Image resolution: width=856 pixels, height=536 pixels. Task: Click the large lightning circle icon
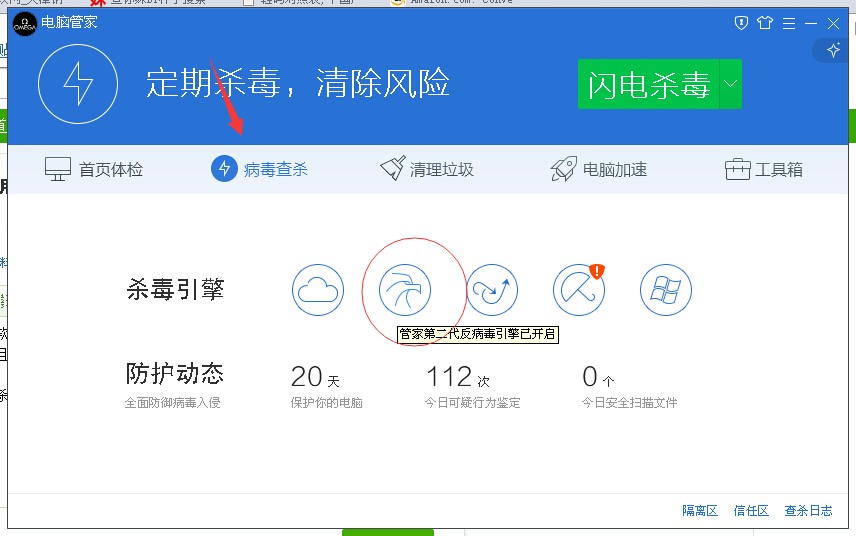(x=78, y=84)
